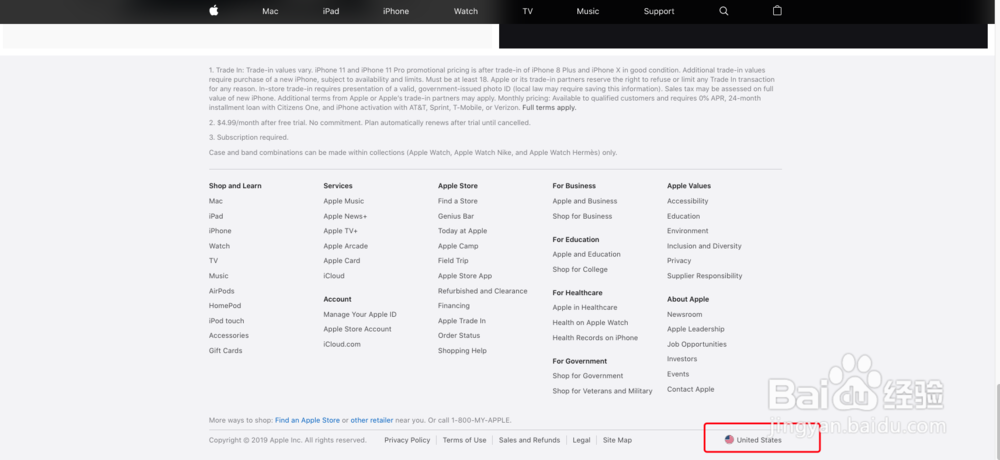Follow the blue Find an Apple Store link

(x=307, y=420)
